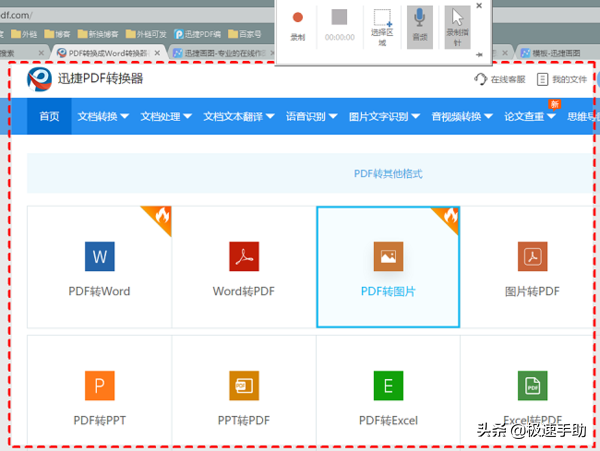The image size is (600, 451).
Task: Click the Word转PDF label text
Action: coord(244,291)
